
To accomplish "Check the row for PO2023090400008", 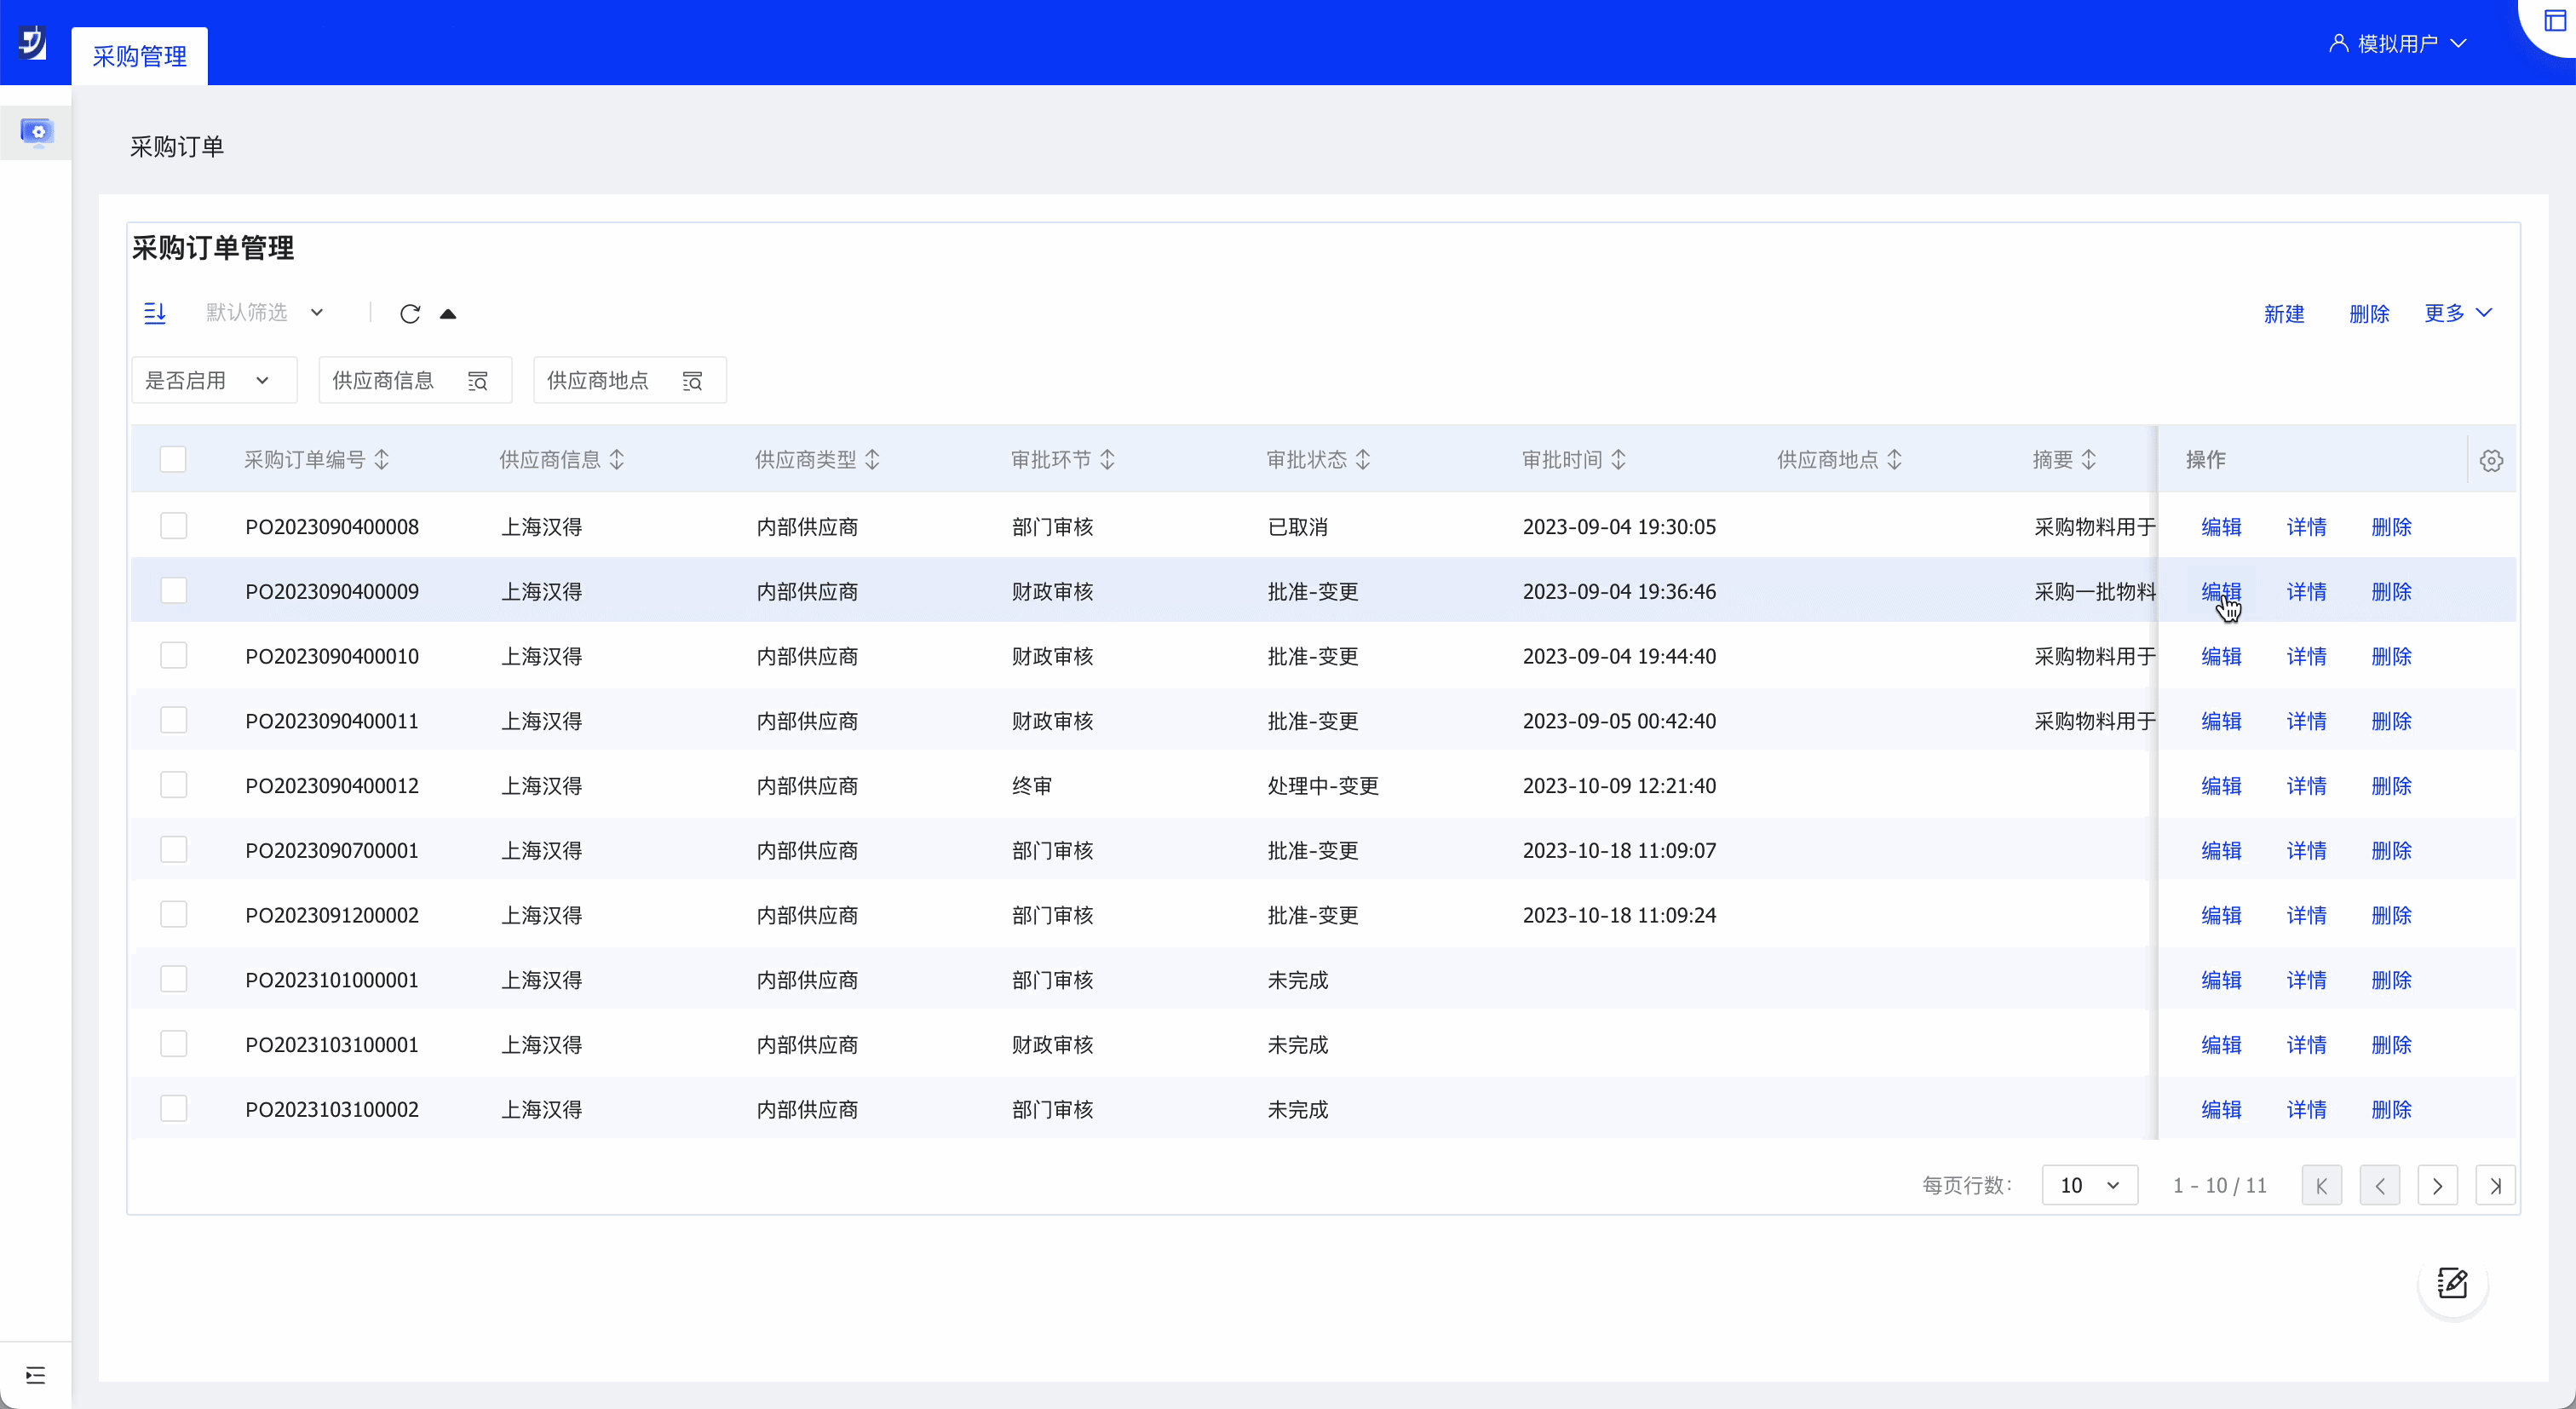I will point(173,526).
